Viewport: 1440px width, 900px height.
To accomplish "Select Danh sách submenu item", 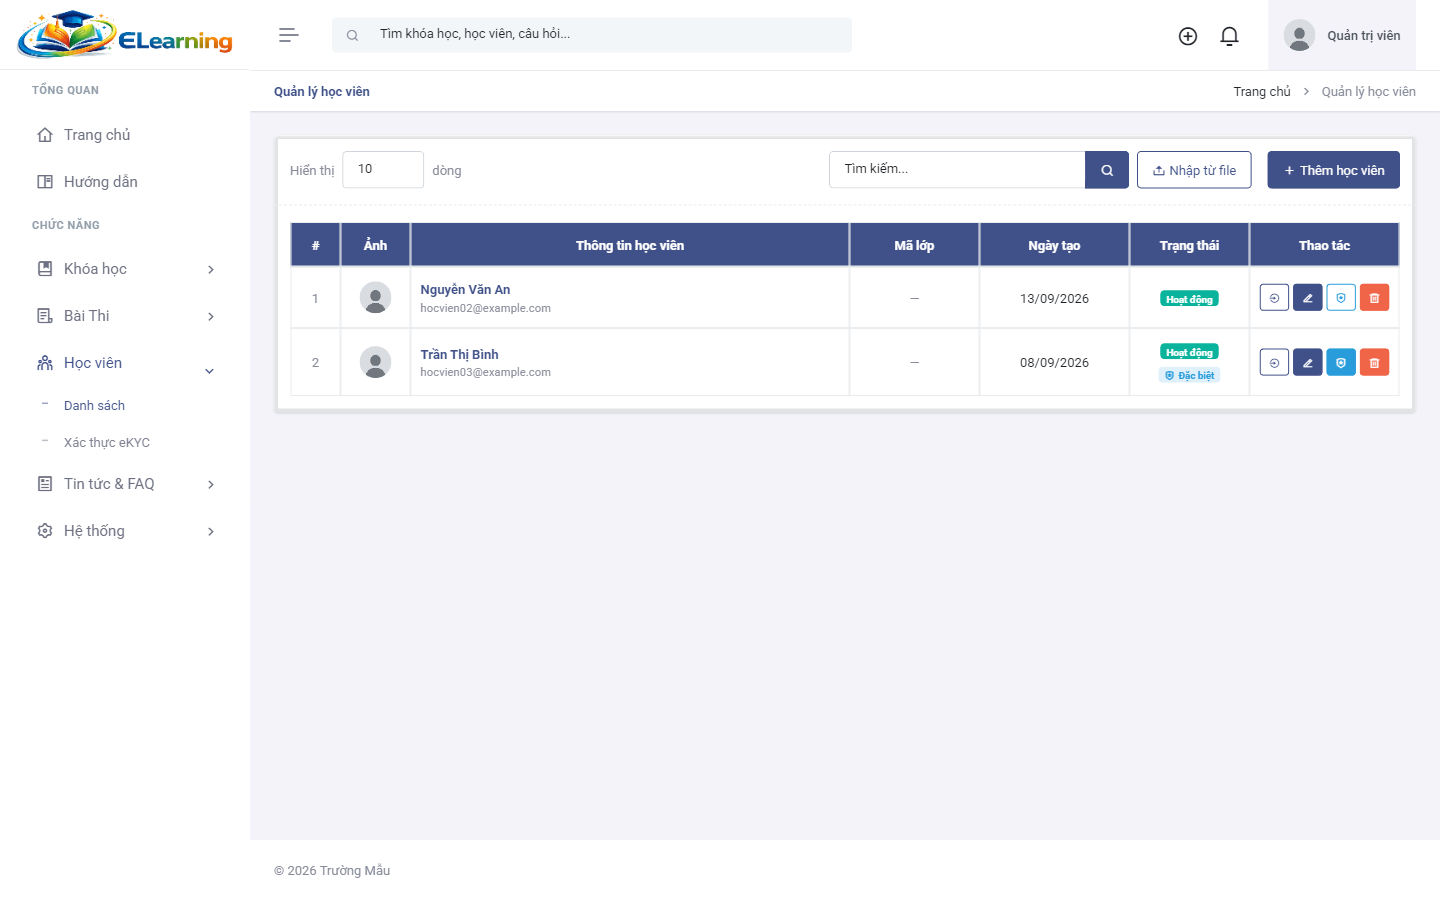I will [x=94, y=406].
